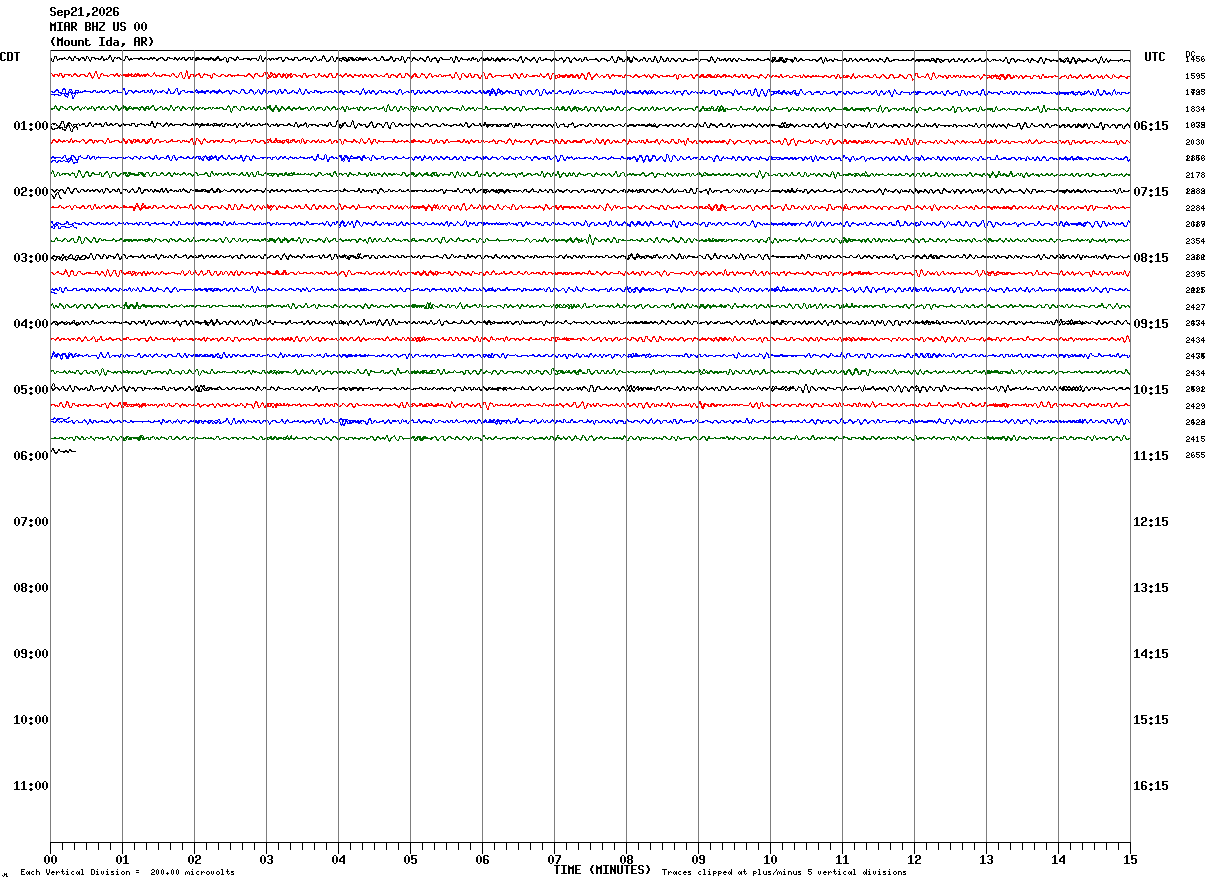Click the short black trace at 06:00
Image resolution: width=1210 pixels, height=886 pixels.
click(x=63, y=452)
